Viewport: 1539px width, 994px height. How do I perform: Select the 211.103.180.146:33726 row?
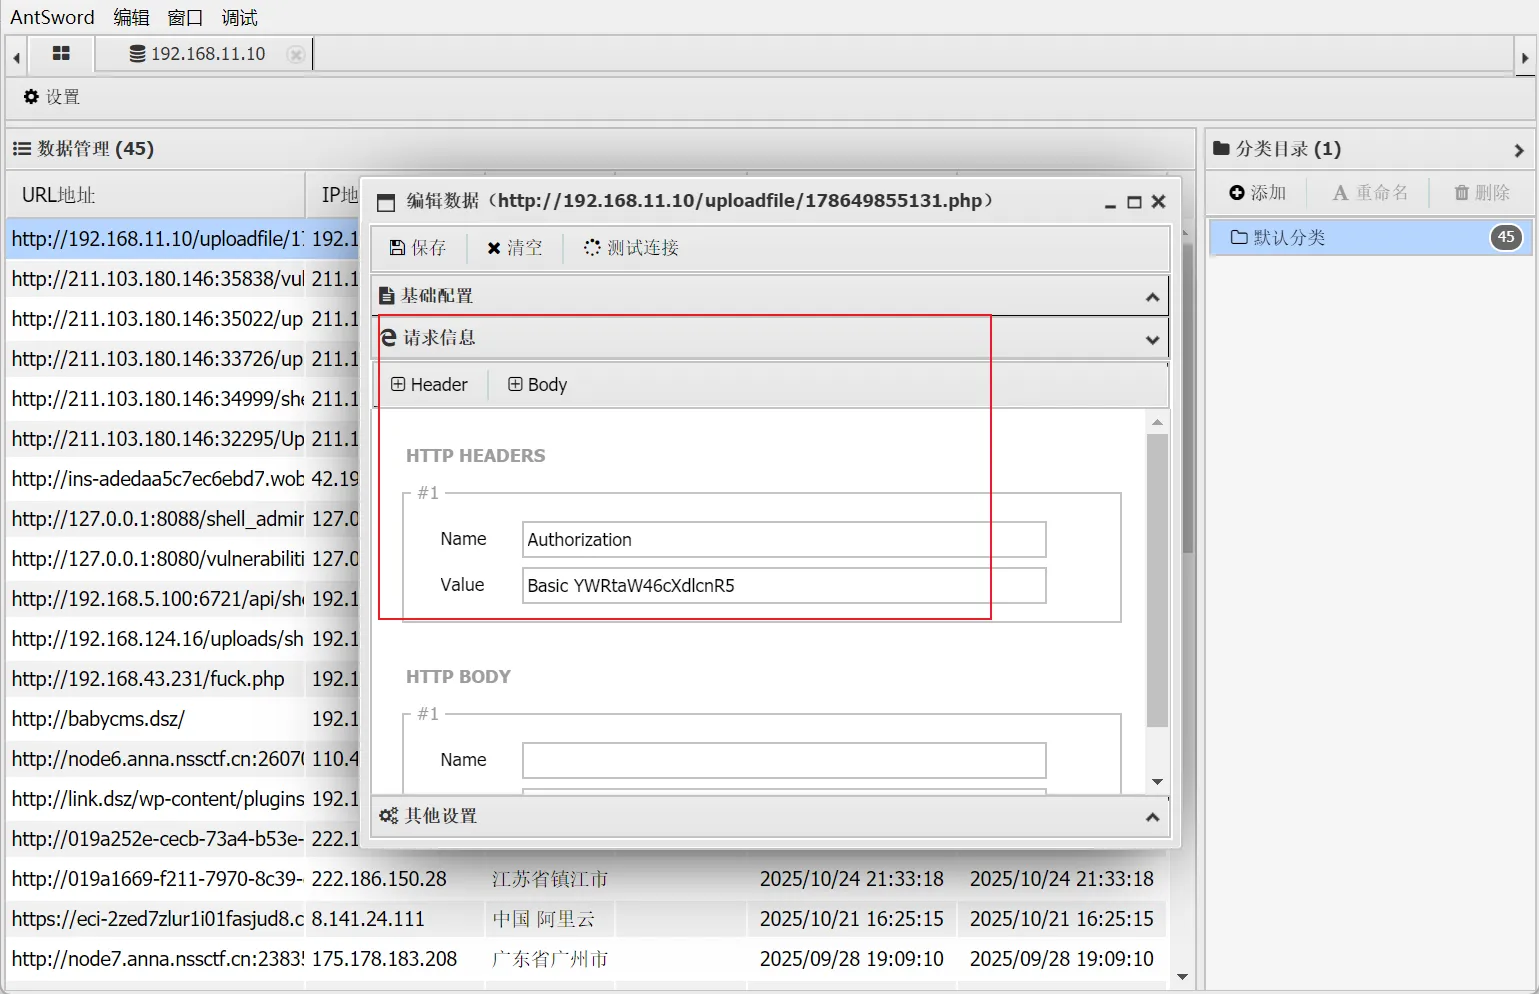[184, 359]
